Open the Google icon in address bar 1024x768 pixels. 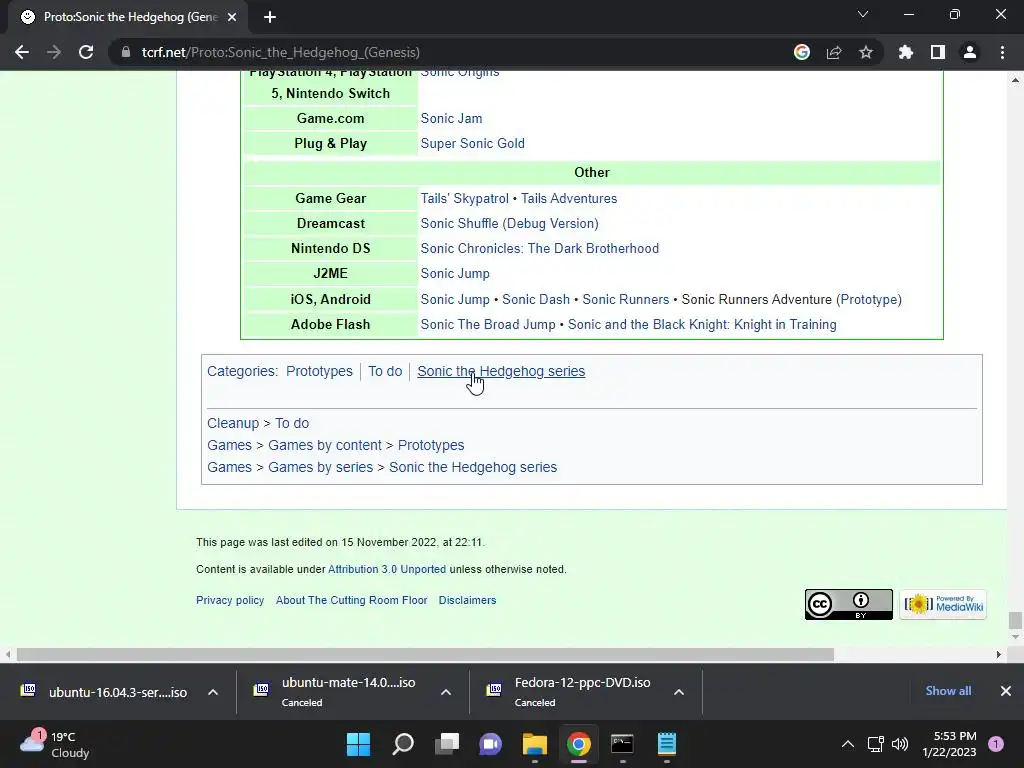[802, 52]
